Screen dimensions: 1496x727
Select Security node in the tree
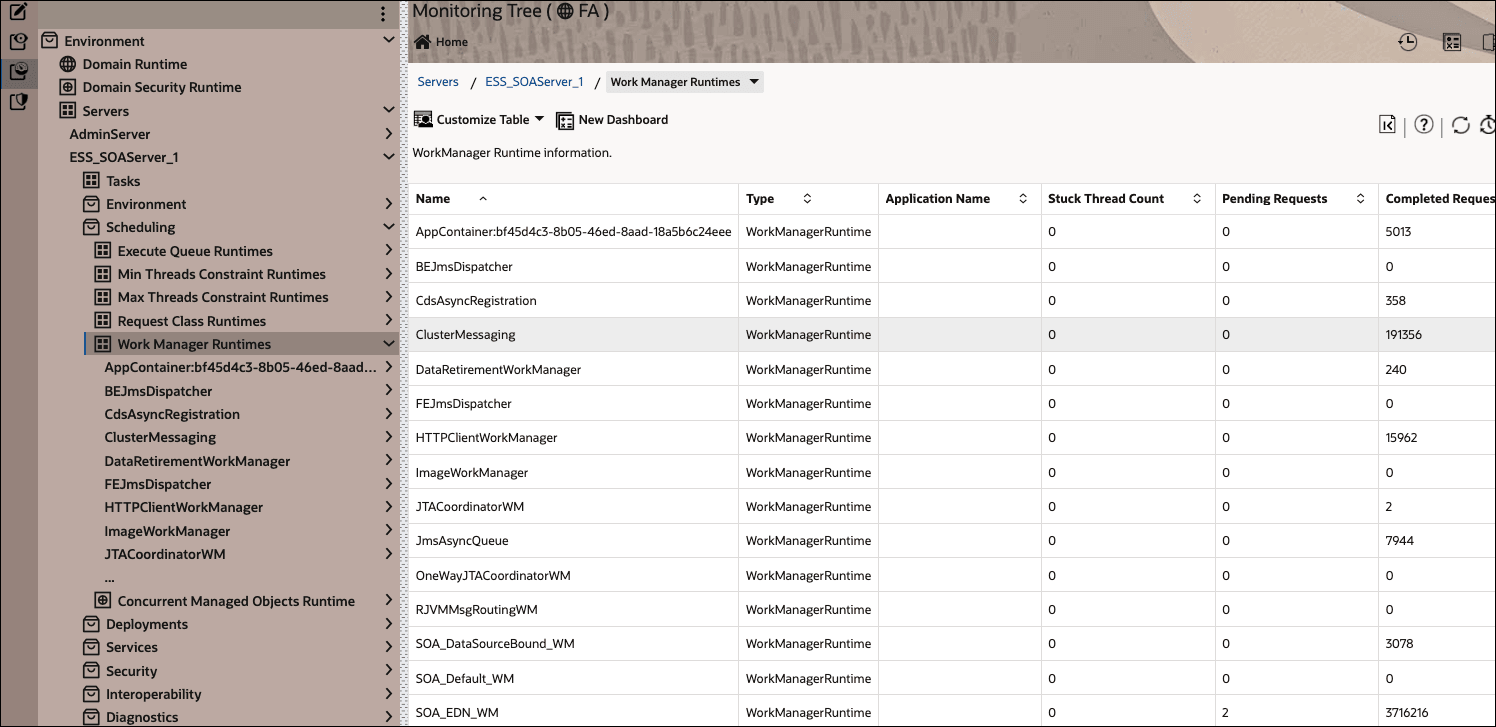pyautogui.click(x=132, y=671)
